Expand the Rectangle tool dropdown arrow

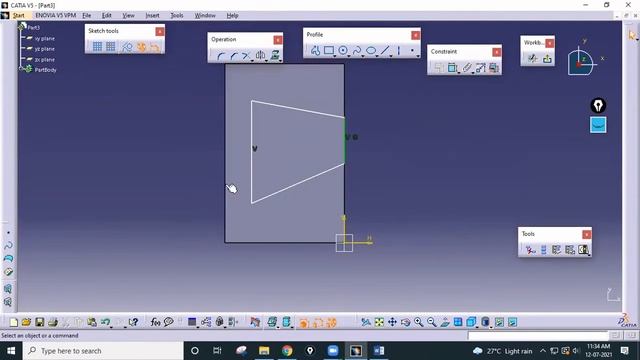point(335,56)
